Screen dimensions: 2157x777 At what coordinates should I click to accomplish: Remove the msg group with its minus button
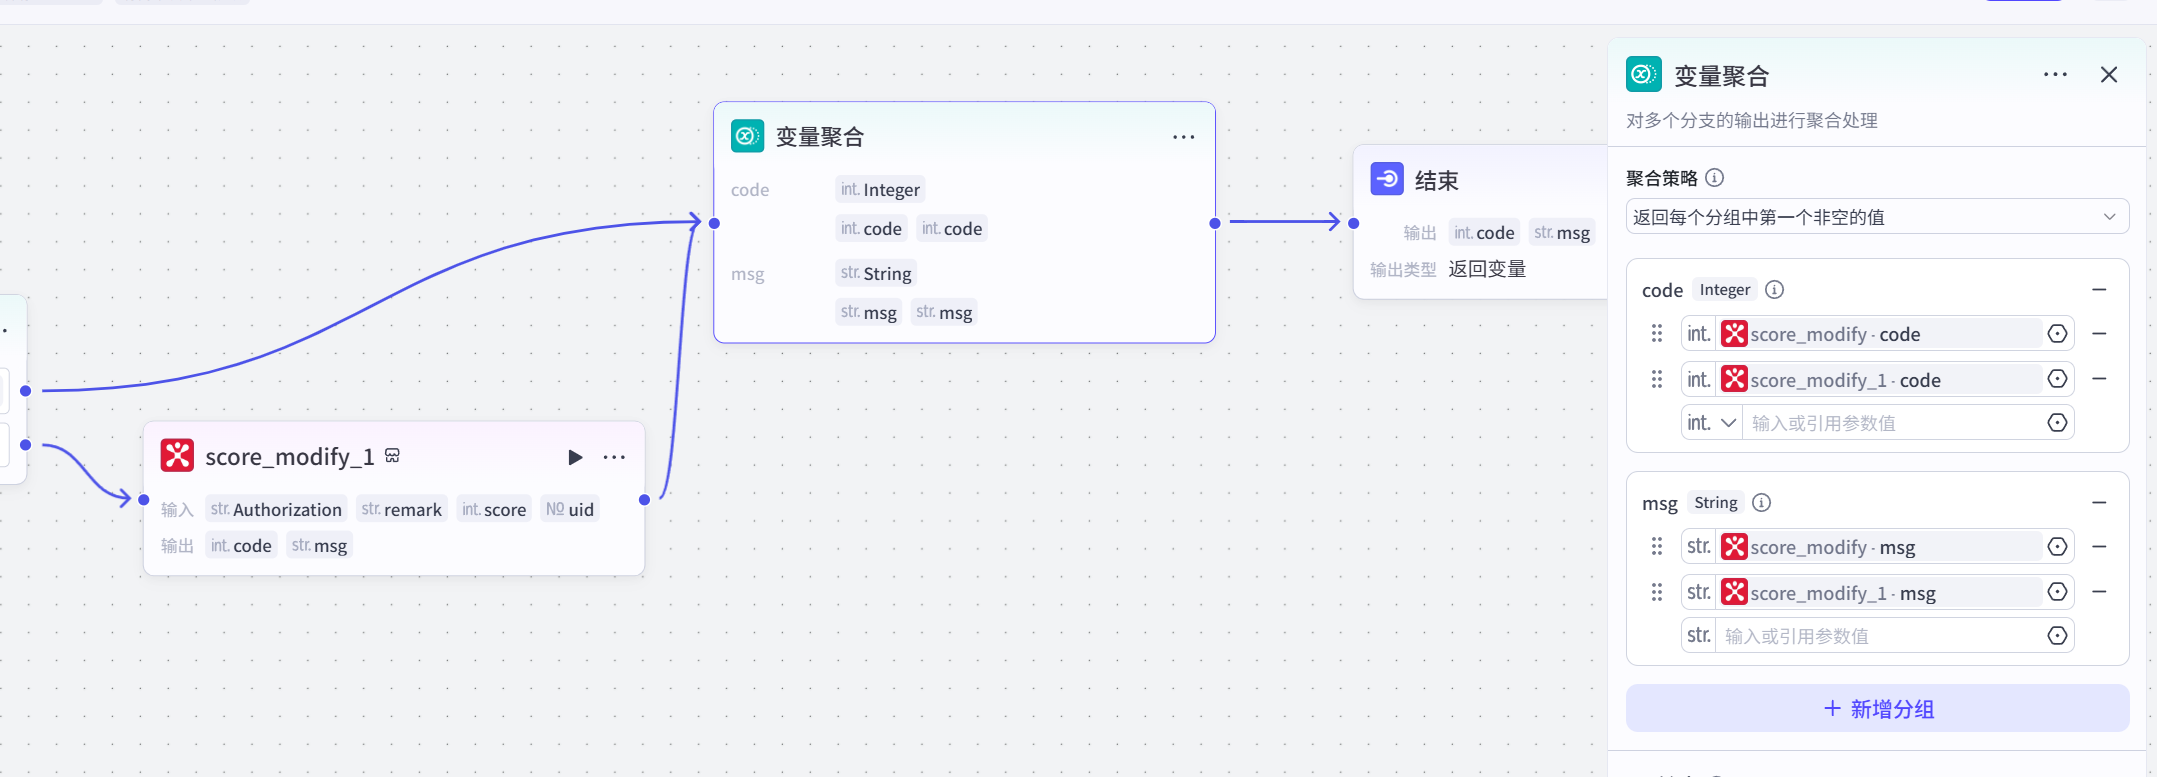point(2099,503)
